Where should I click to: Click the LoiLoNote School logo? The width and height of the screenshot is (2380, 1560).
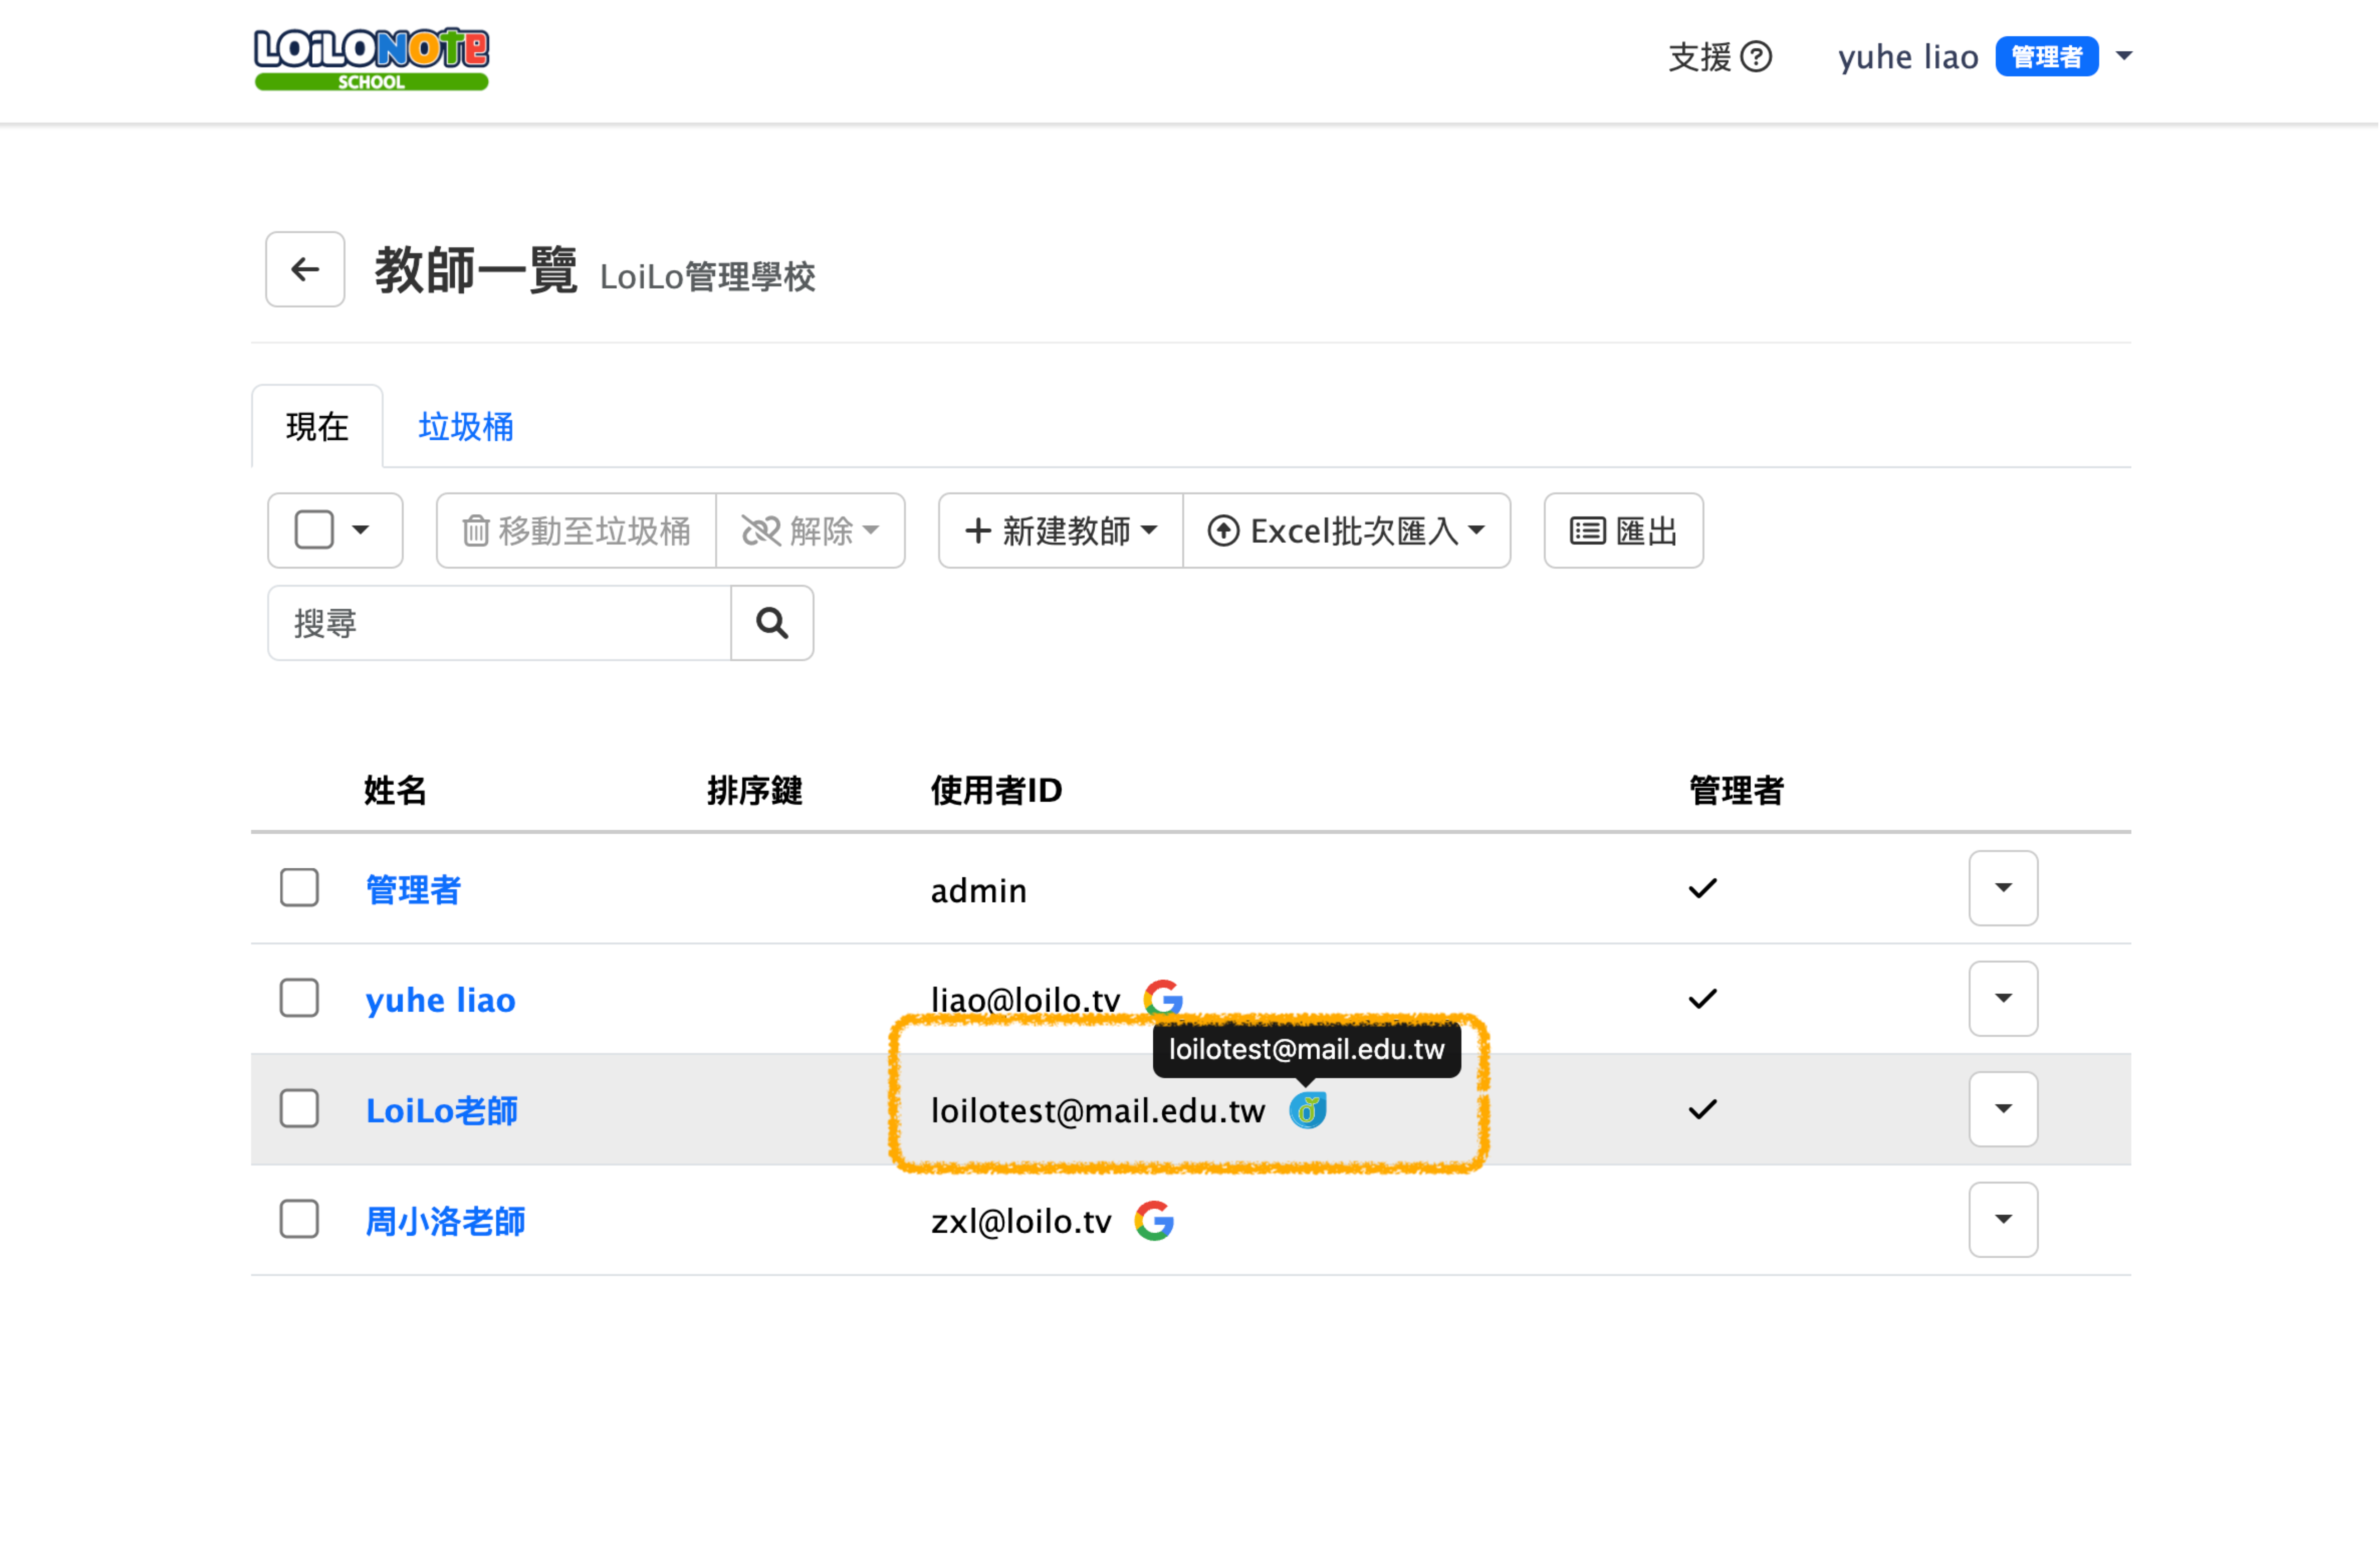pyautogui.click(x=371, y=58)
